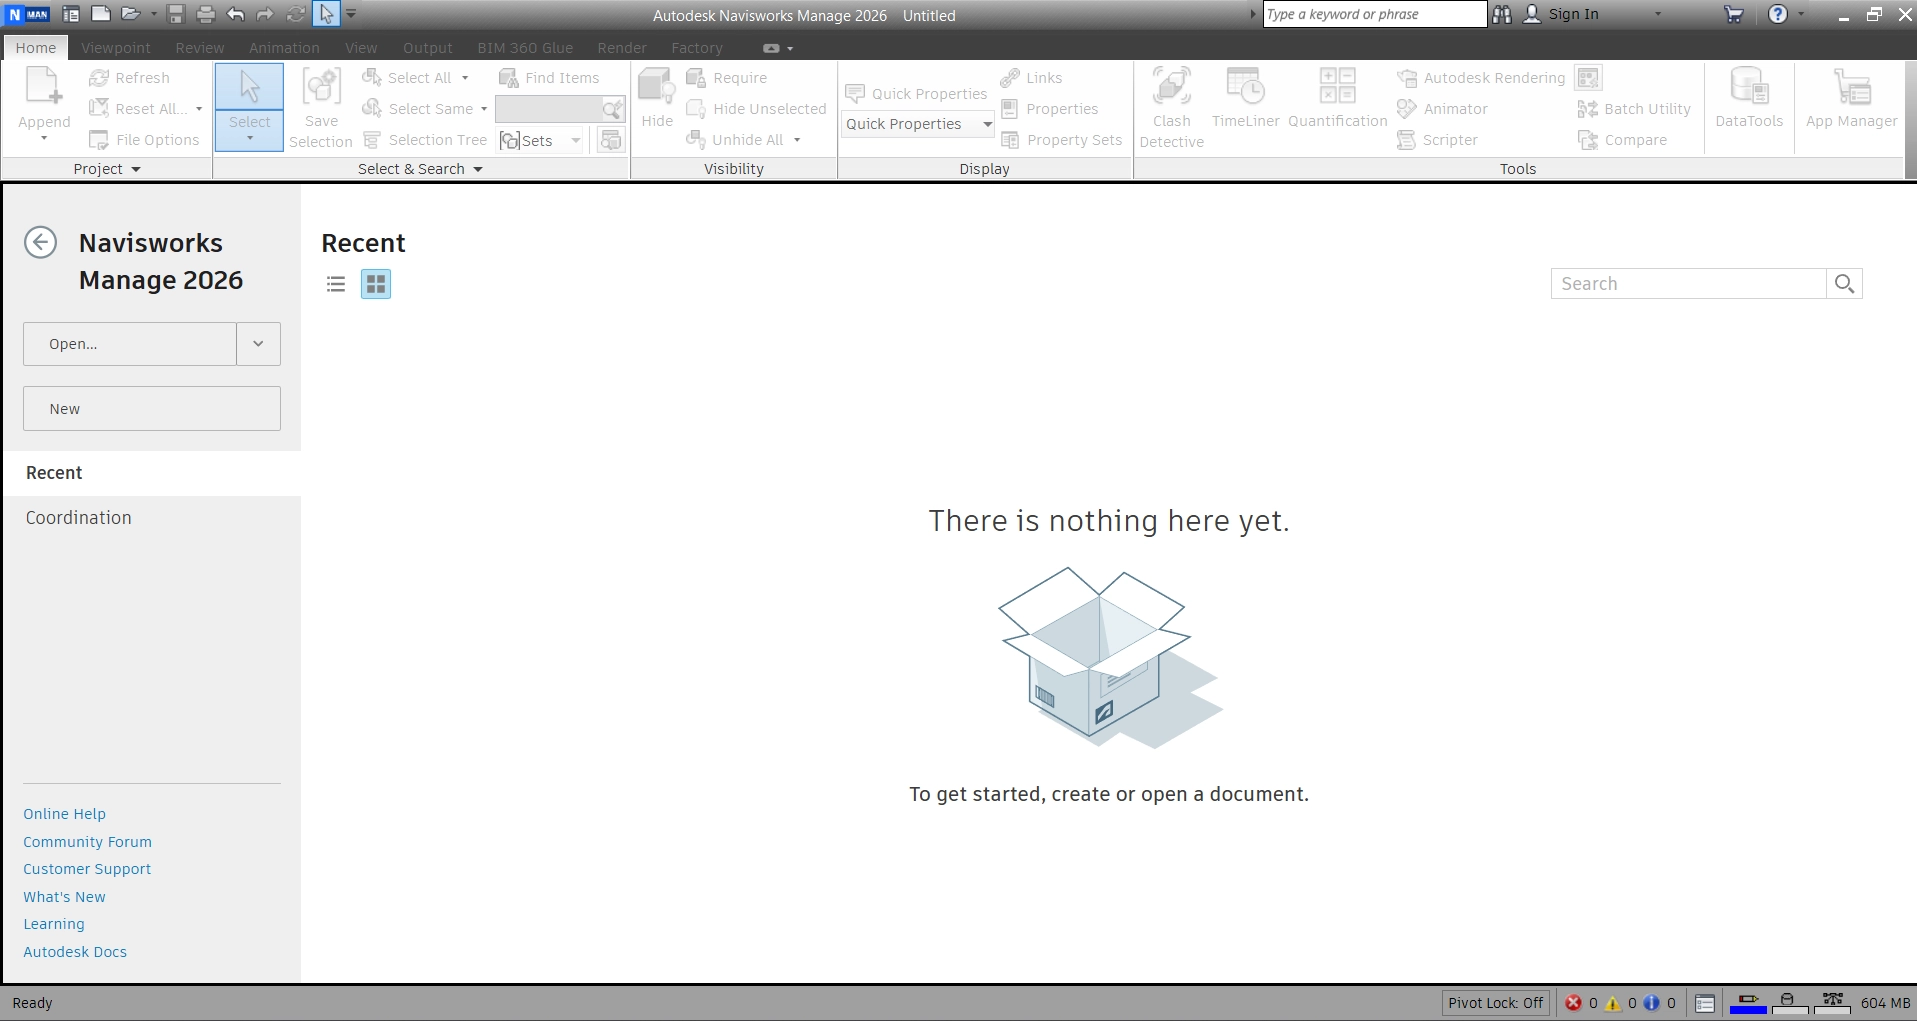Viewport: 1917px width, 1021px height.
Task: Launch the TimeLiner tool
Action: coord(1245,98)
